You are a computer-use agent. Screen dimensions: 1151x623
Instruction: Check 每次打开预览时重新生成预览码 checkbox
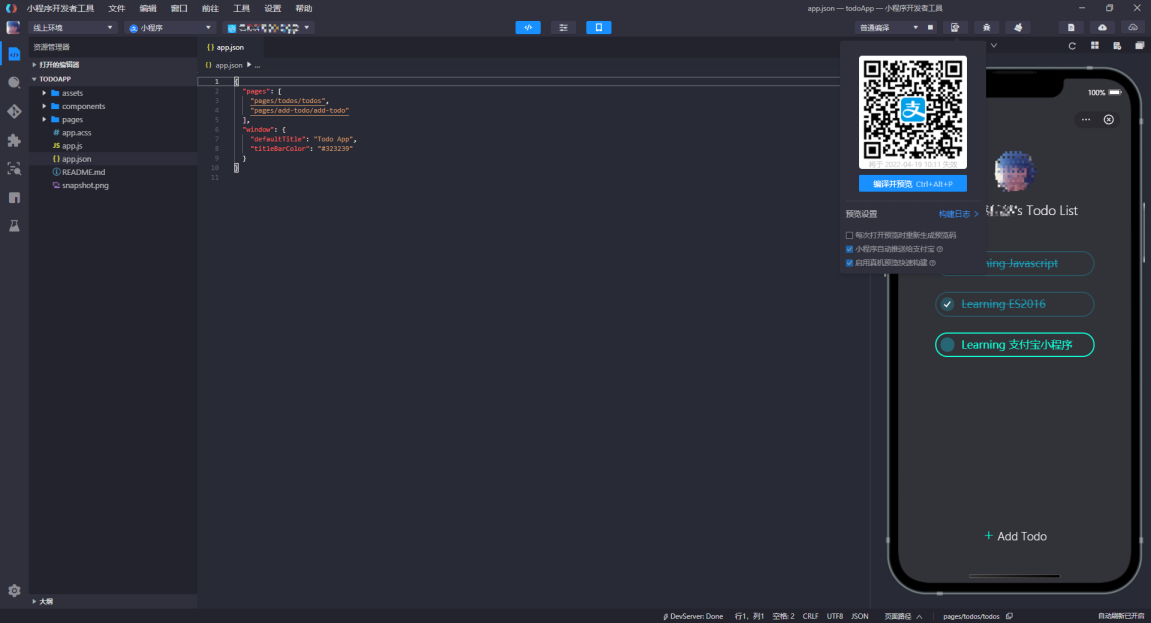pos(849,236)
